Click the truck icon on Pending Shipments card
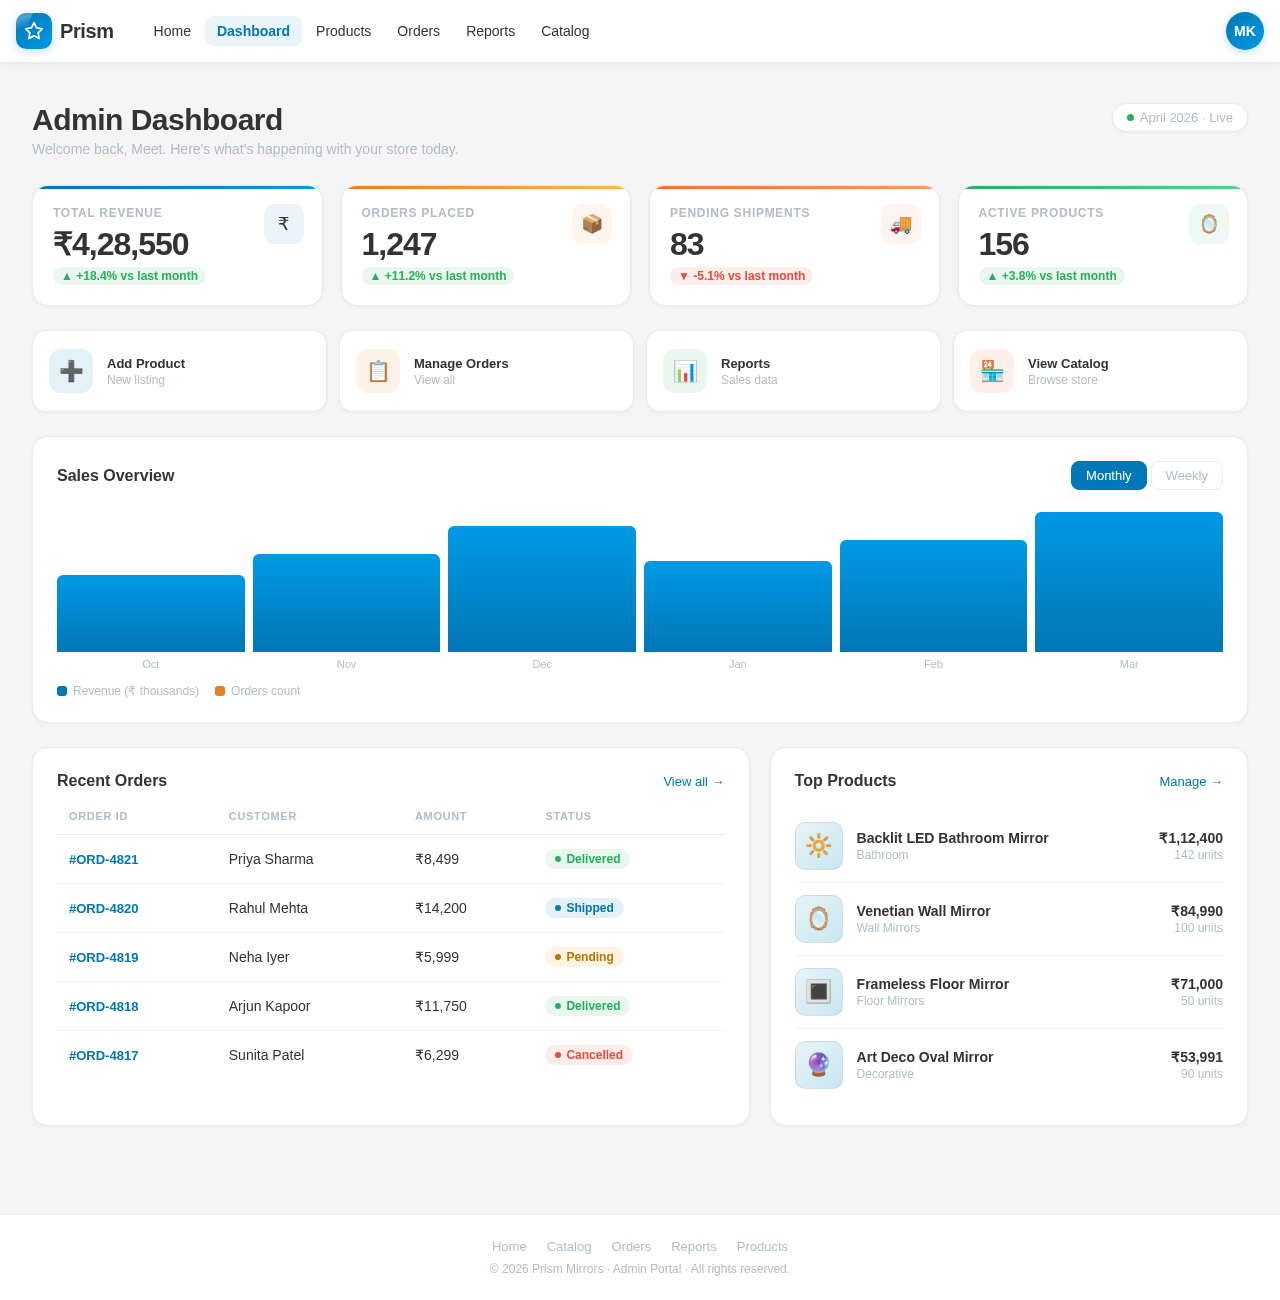This screenshot has height=1300, width=1280. (901, 224)
